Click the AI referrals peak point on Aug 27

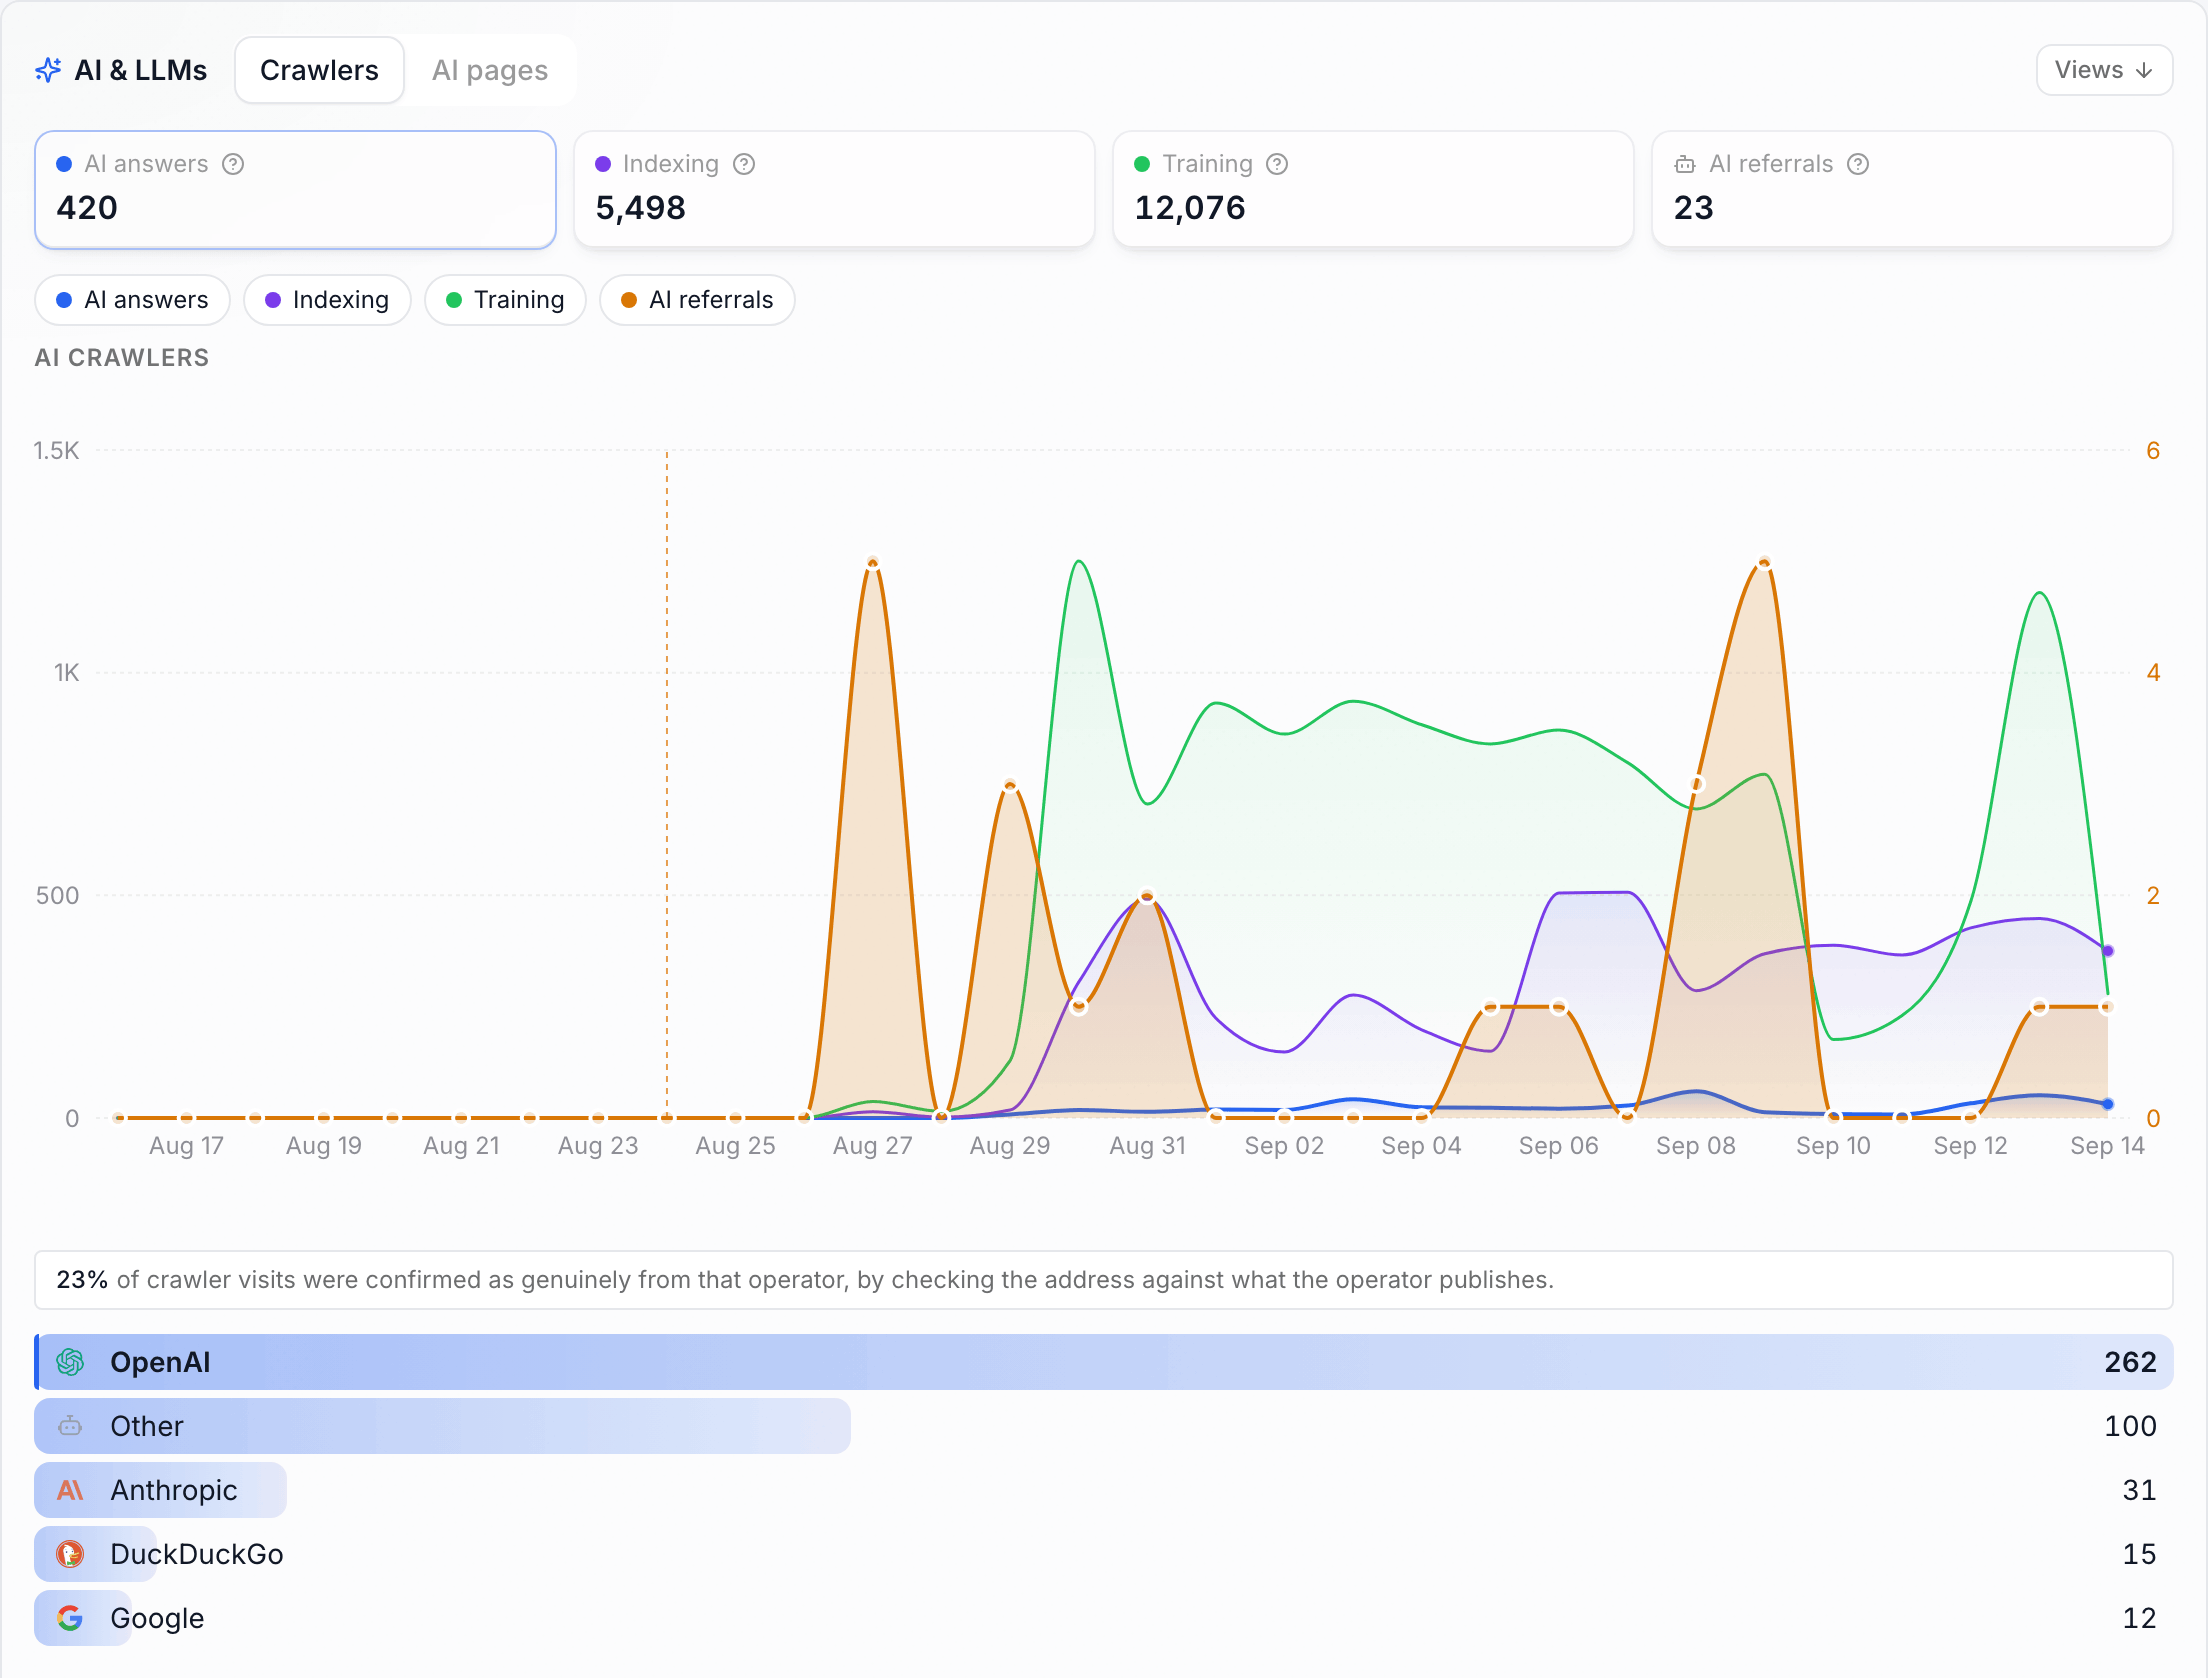tap(873, 563)
